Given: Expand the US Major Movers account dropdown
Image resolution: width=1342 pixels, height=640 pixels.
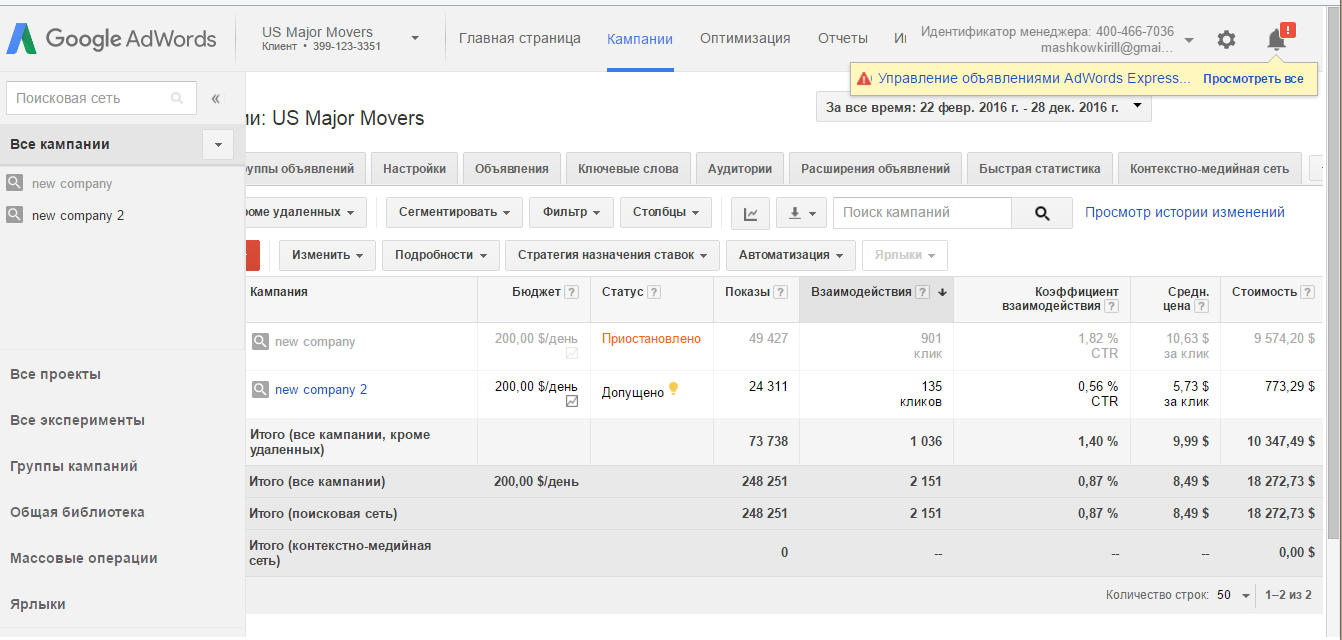Looking at the screenshot, I should click(415, 39).
